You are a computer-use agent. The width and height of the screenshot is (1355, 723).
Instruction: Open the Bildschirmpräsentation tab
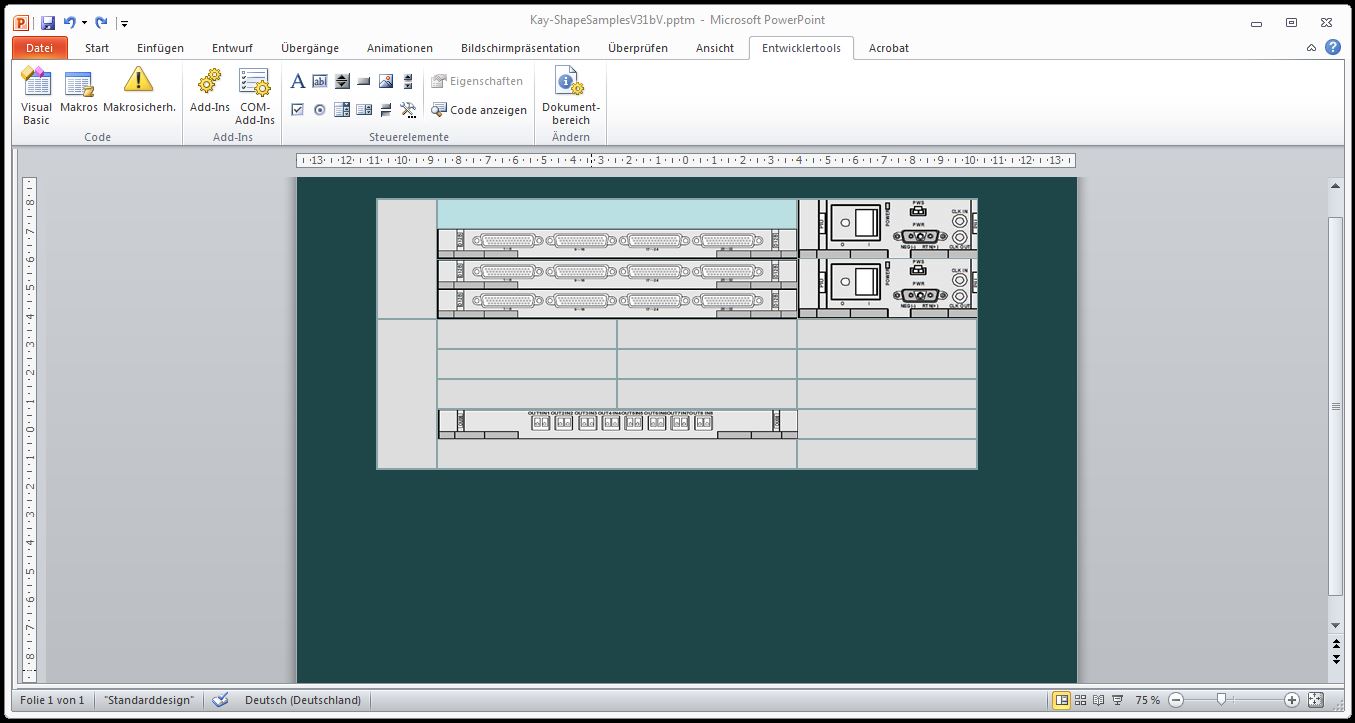pos(520,48)
